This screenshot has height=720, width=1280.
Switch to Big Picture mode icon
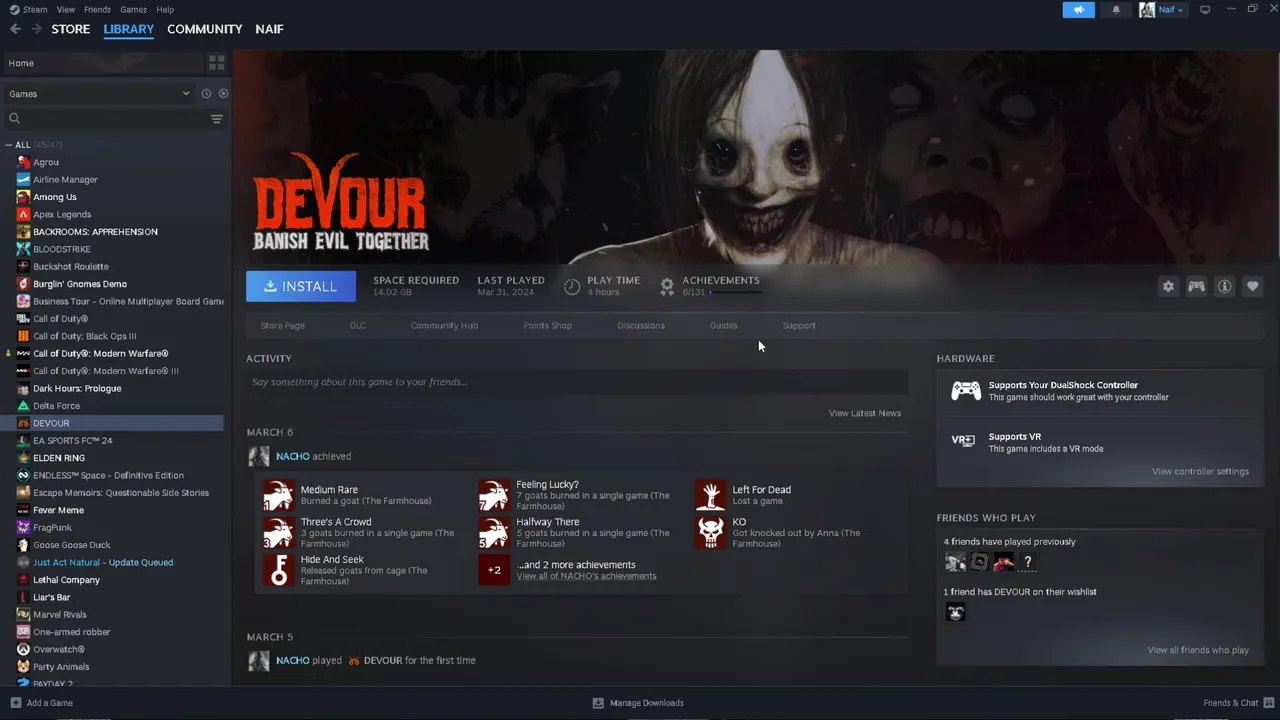click(x=1205, y=10)
